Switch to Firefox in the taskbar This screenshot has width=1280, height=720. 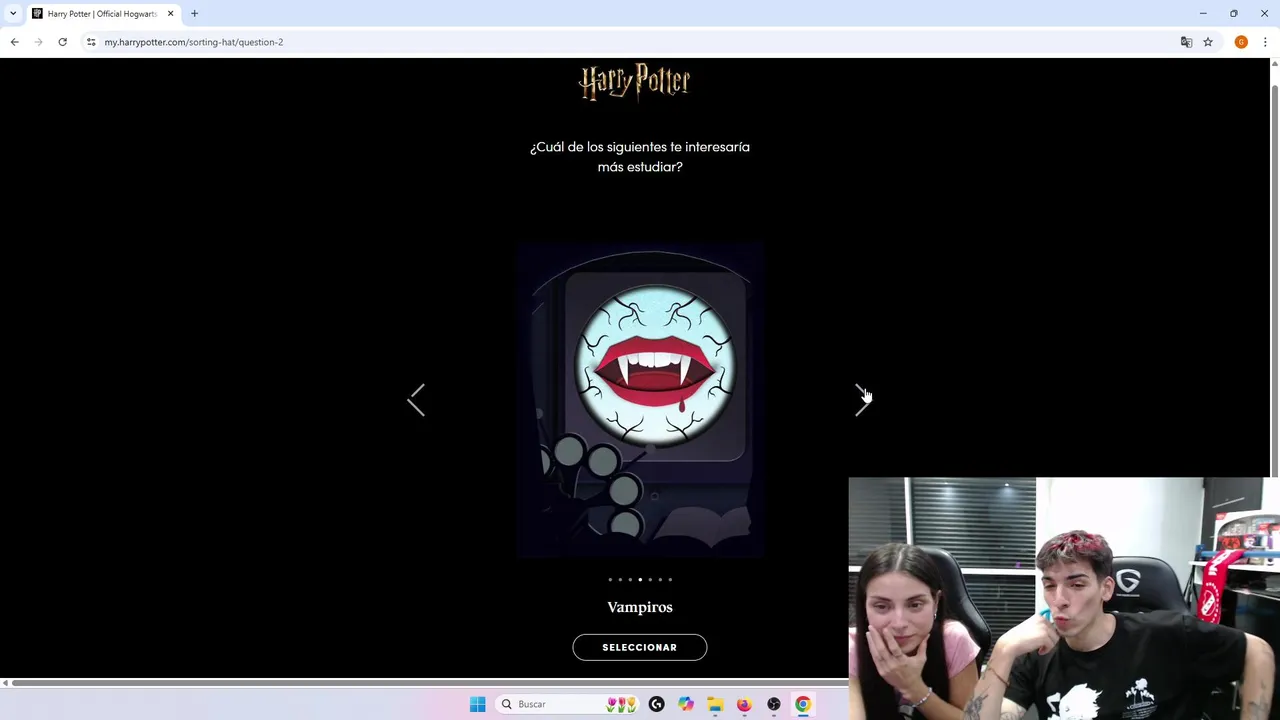click(744, 704)
